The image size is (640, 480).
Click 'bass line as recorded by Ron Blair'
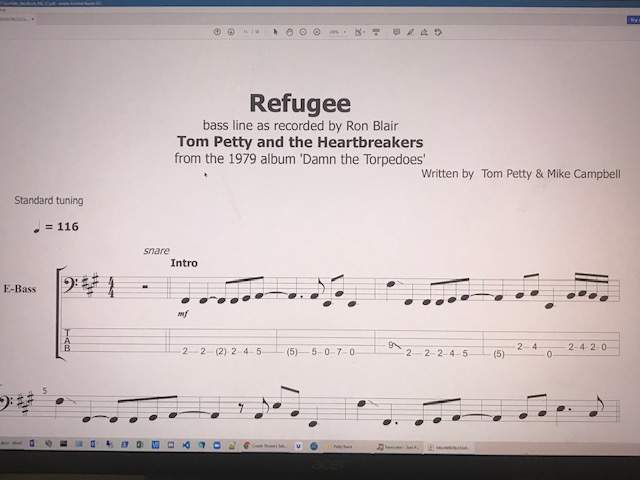point(300,125)
